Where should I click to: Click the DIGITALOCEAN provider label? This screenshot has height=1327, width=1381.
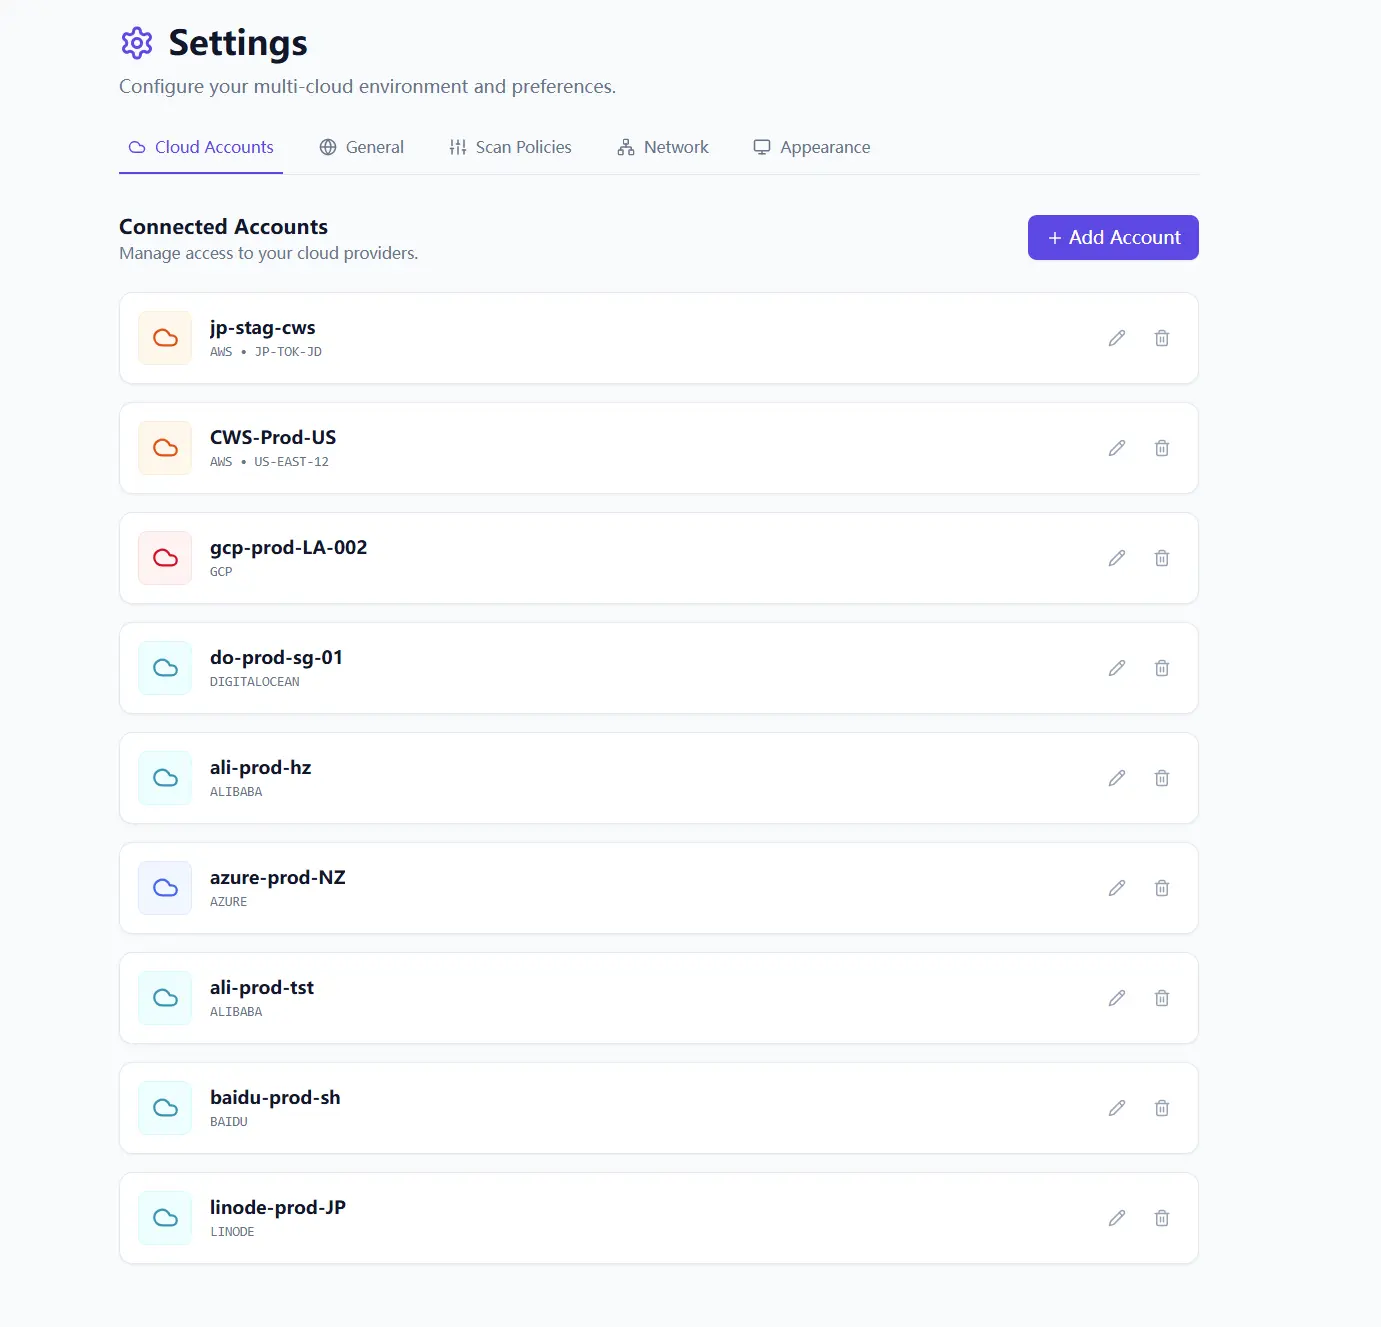255,682
